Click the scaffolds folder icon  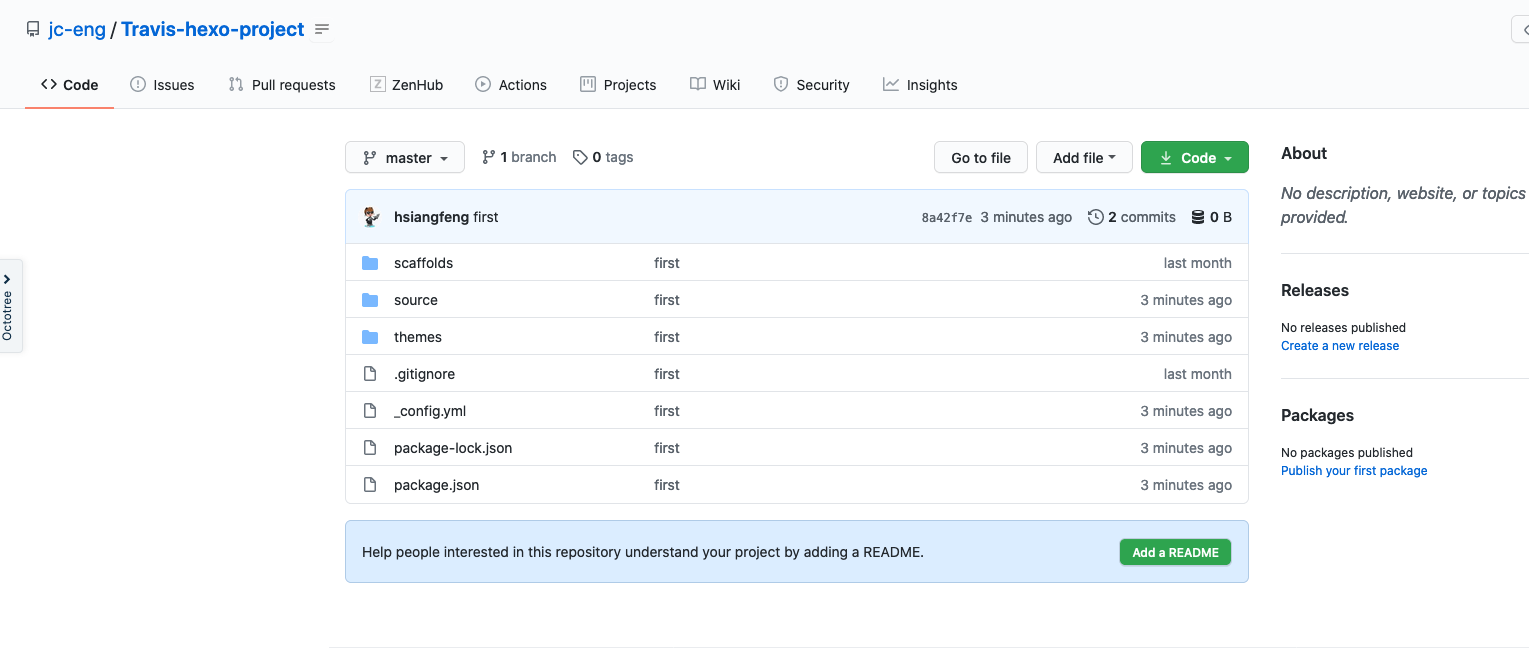pos(370,263)
